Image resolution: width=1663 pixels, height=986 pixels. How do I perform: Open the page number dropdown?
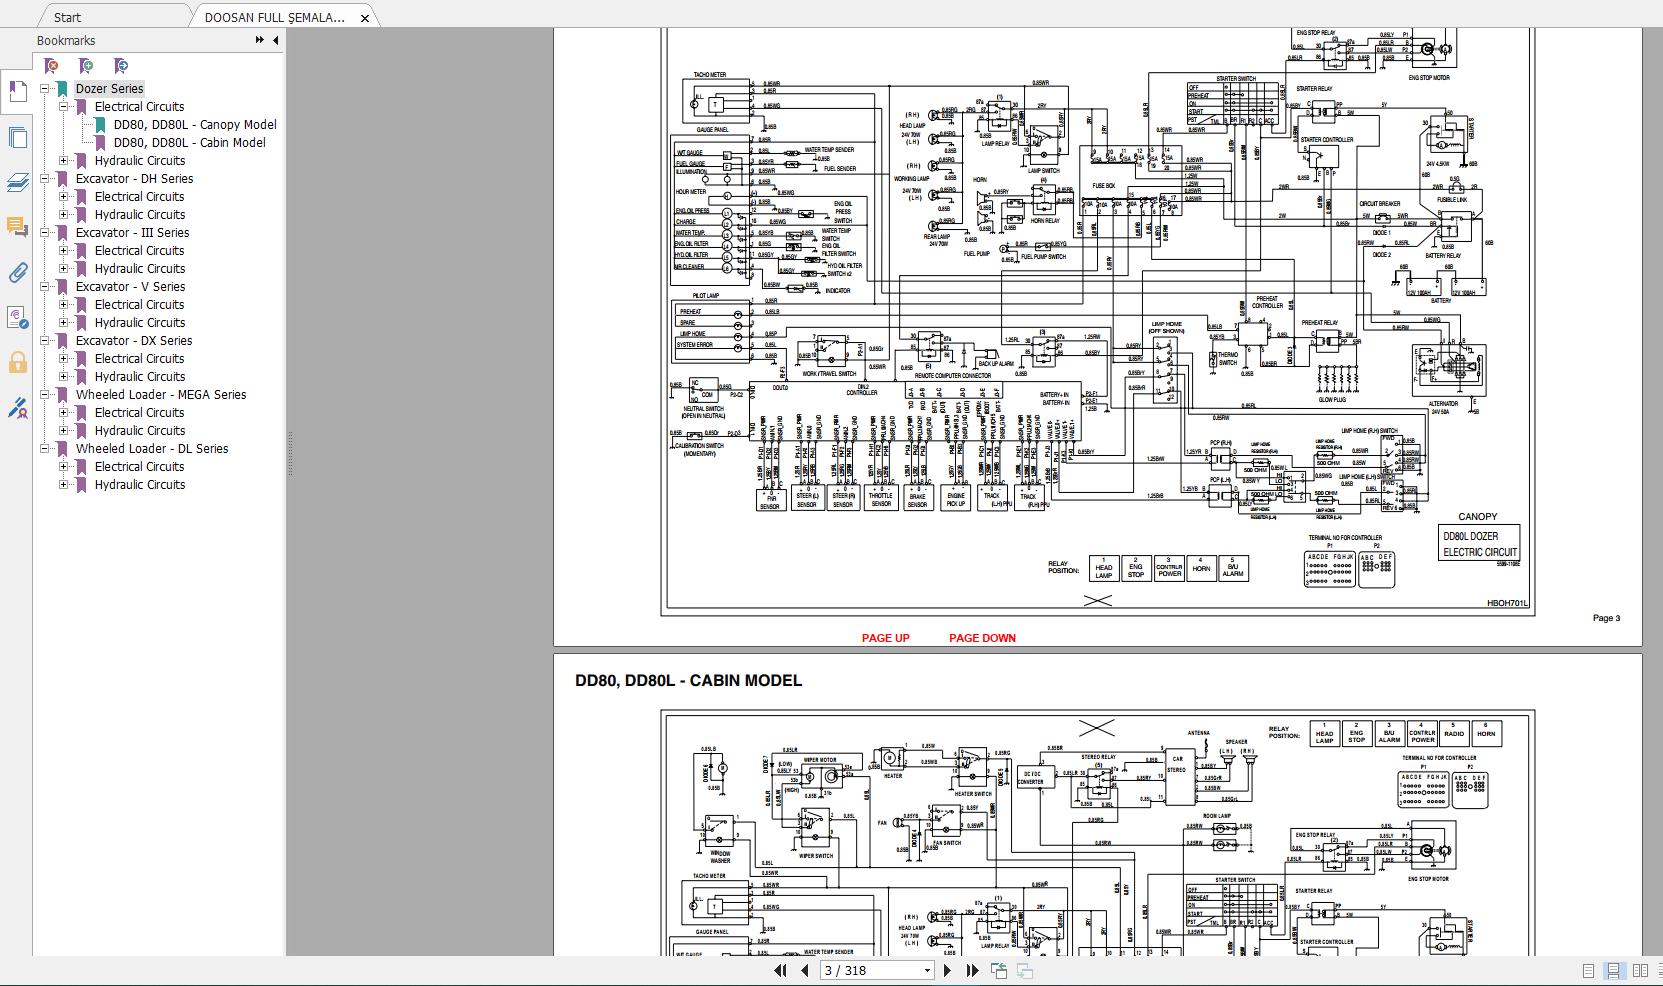925,969
